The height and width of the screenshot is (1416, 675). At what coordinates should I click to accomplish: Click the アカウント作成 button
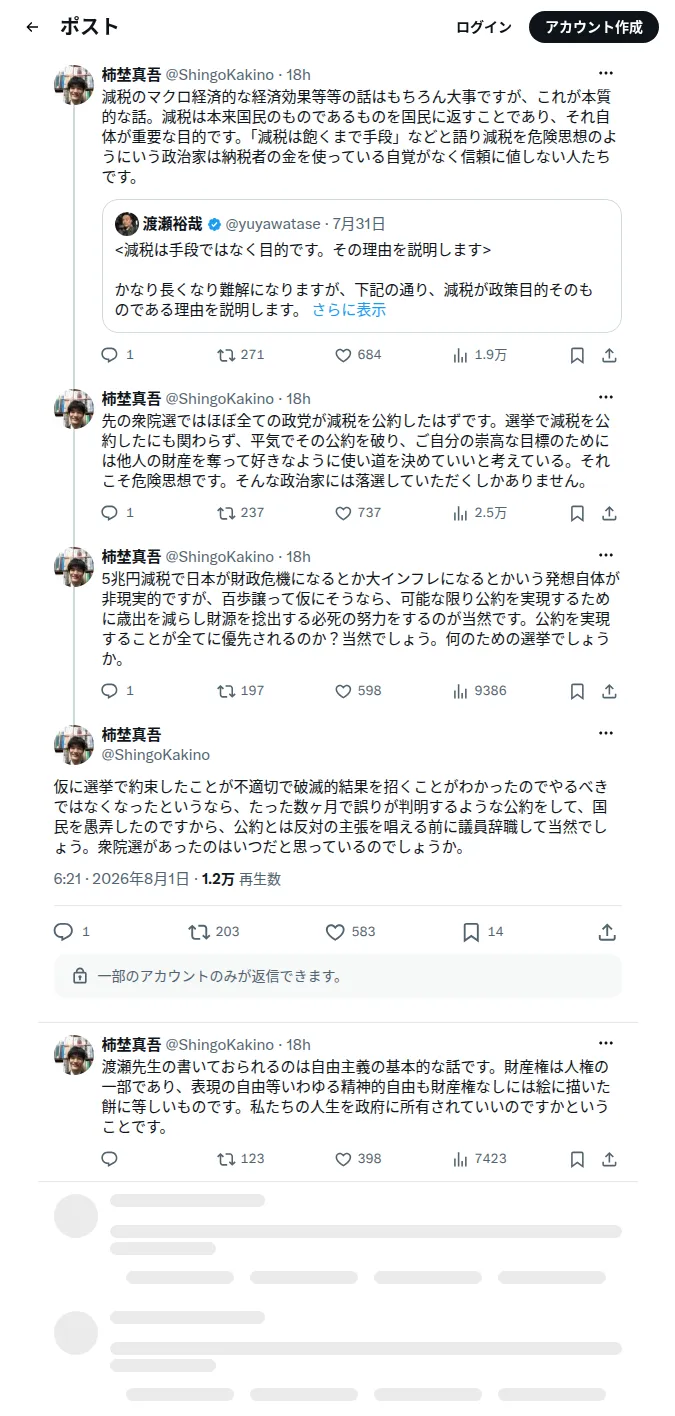click(x=594, y=27)
